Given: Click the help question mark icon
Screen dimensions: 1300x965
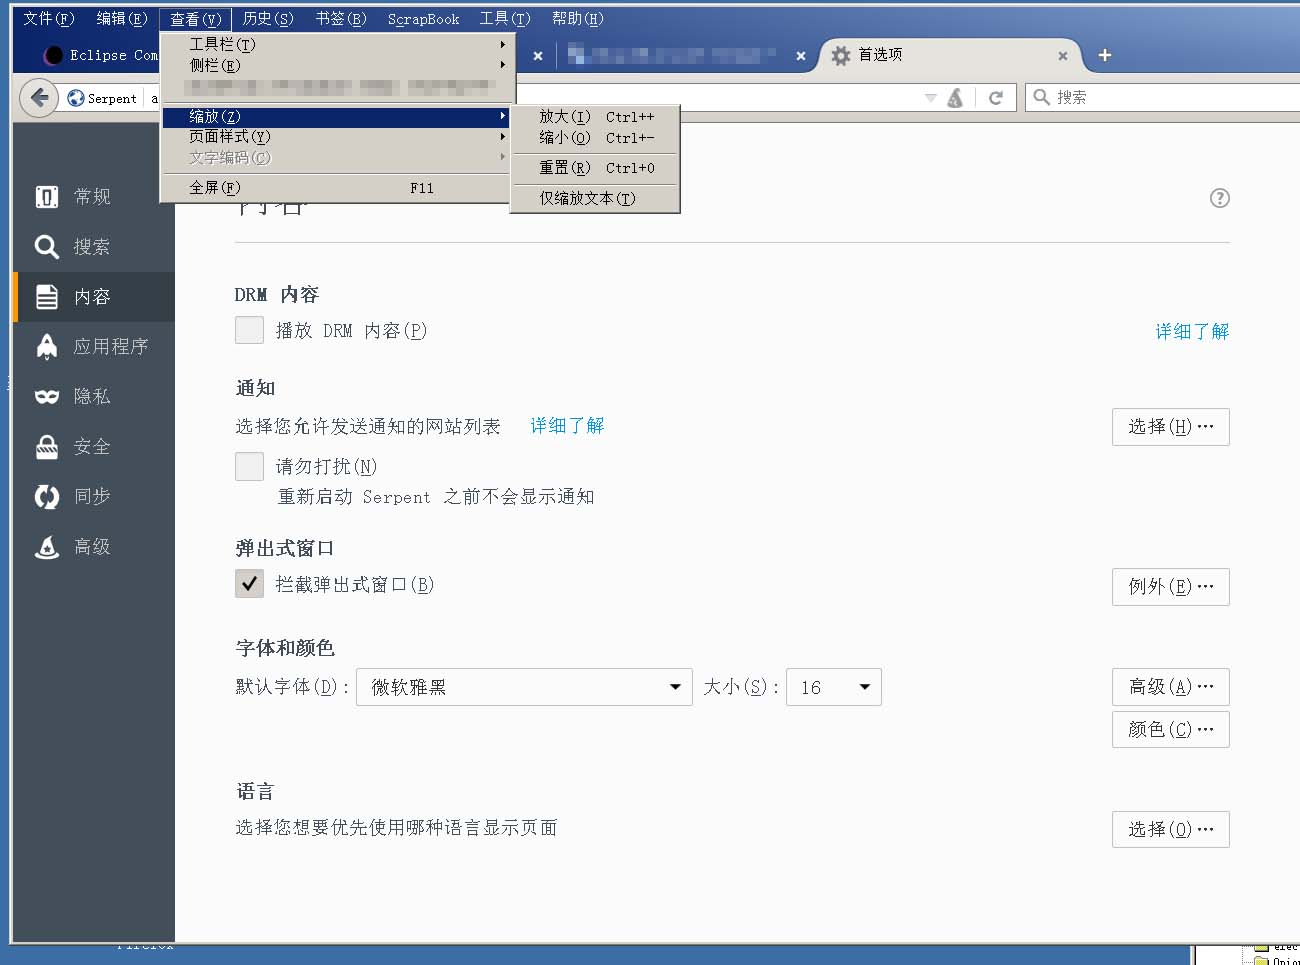Looking at the screenshot, I should point(1219,198).
